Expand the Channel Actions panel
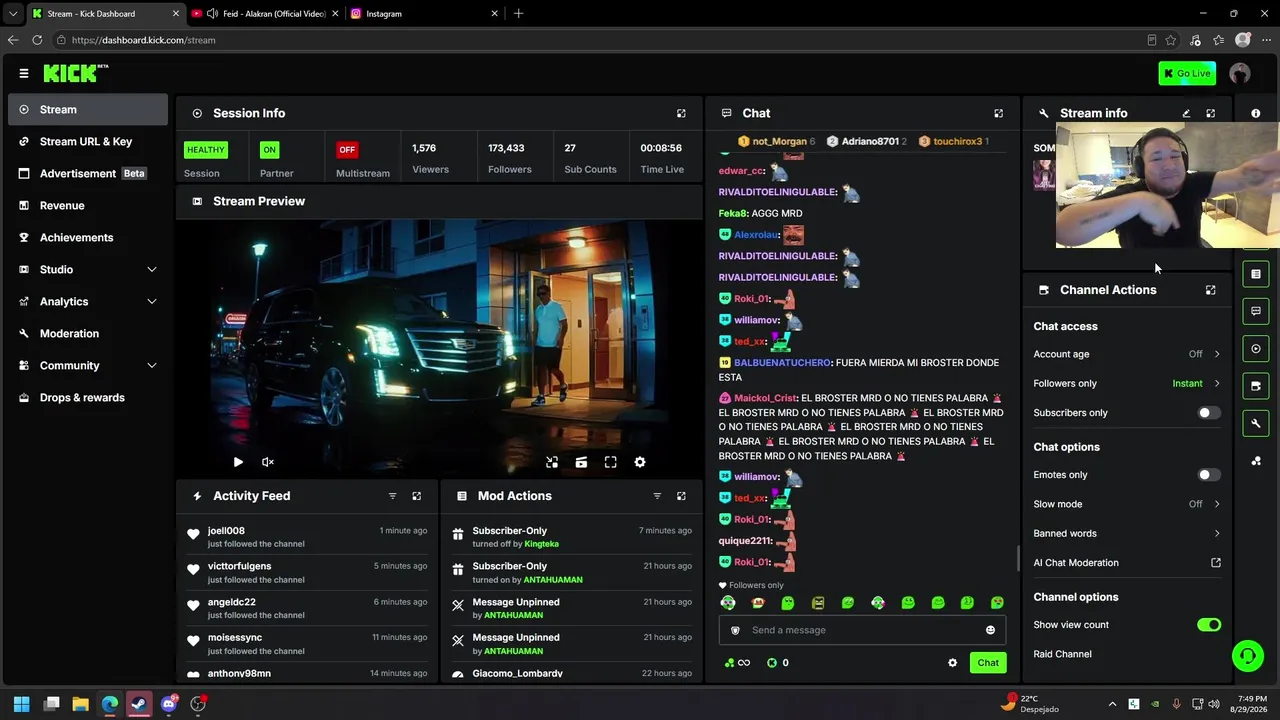Viewport: 1280px width, 720px height. 1210,290
